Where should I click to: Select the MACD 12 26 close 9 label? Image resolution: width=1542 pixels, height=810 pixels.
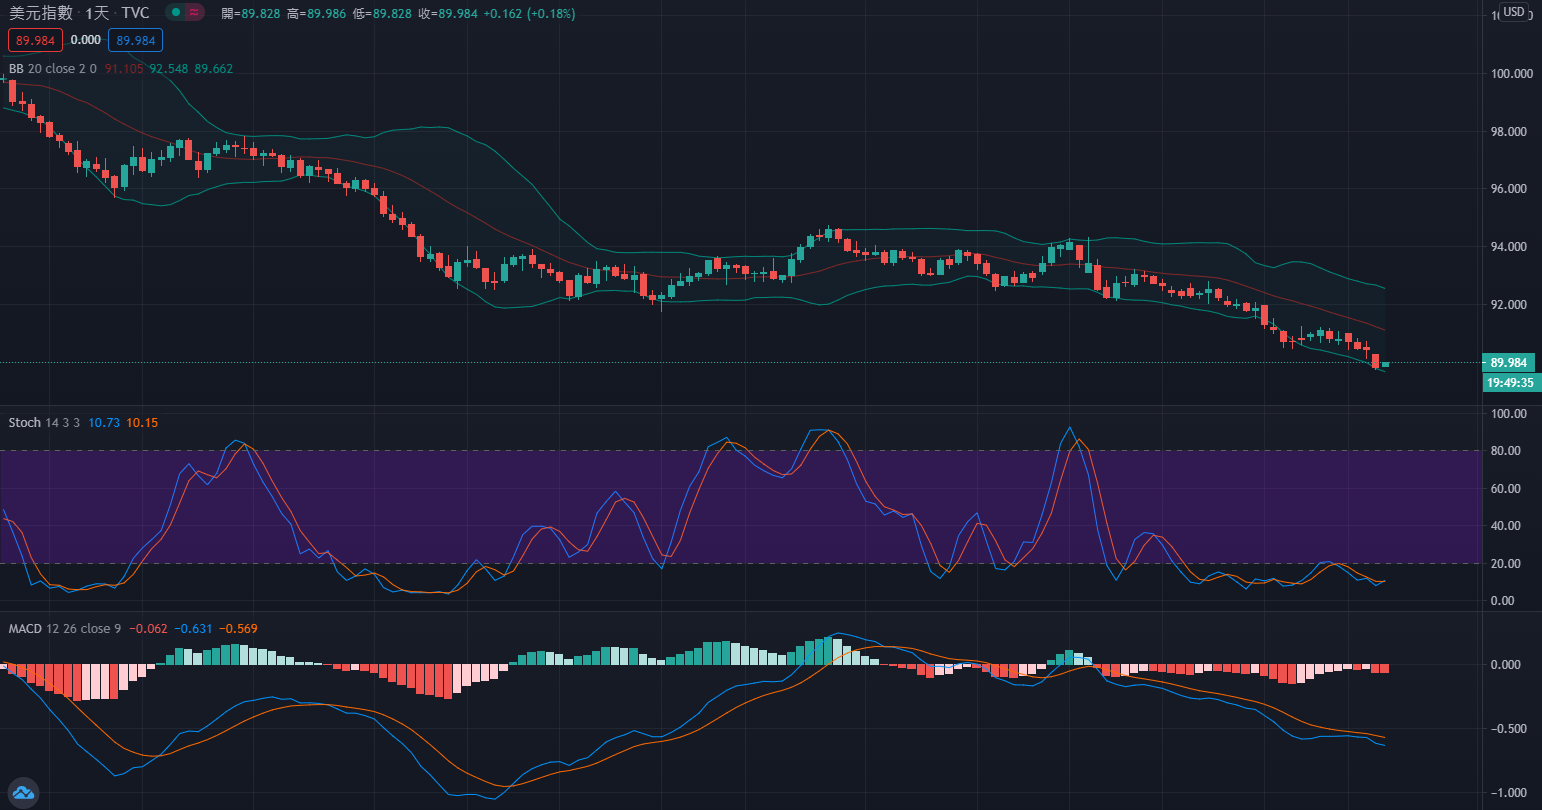pyautogui.click(x=64, y=629)
